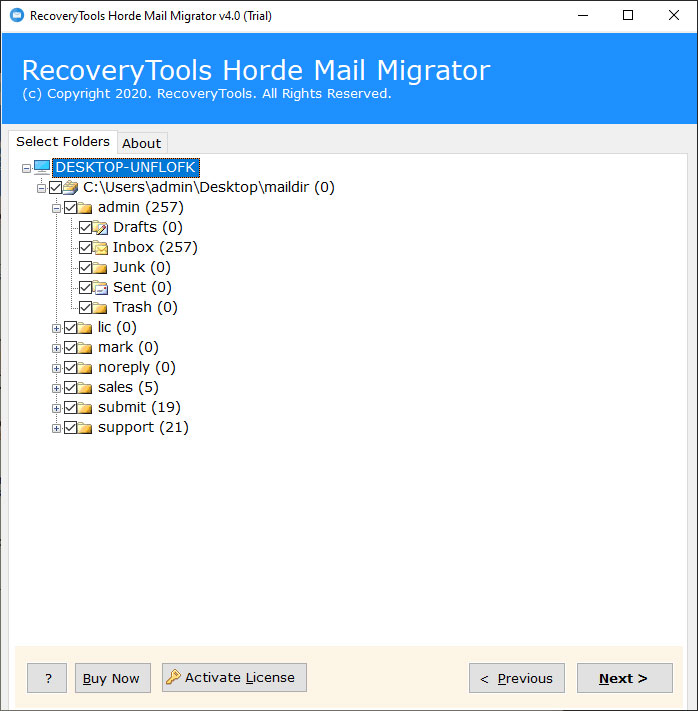698x711 pixels.
Task: Click the Sent folder icon
Action: coord(100,288)
